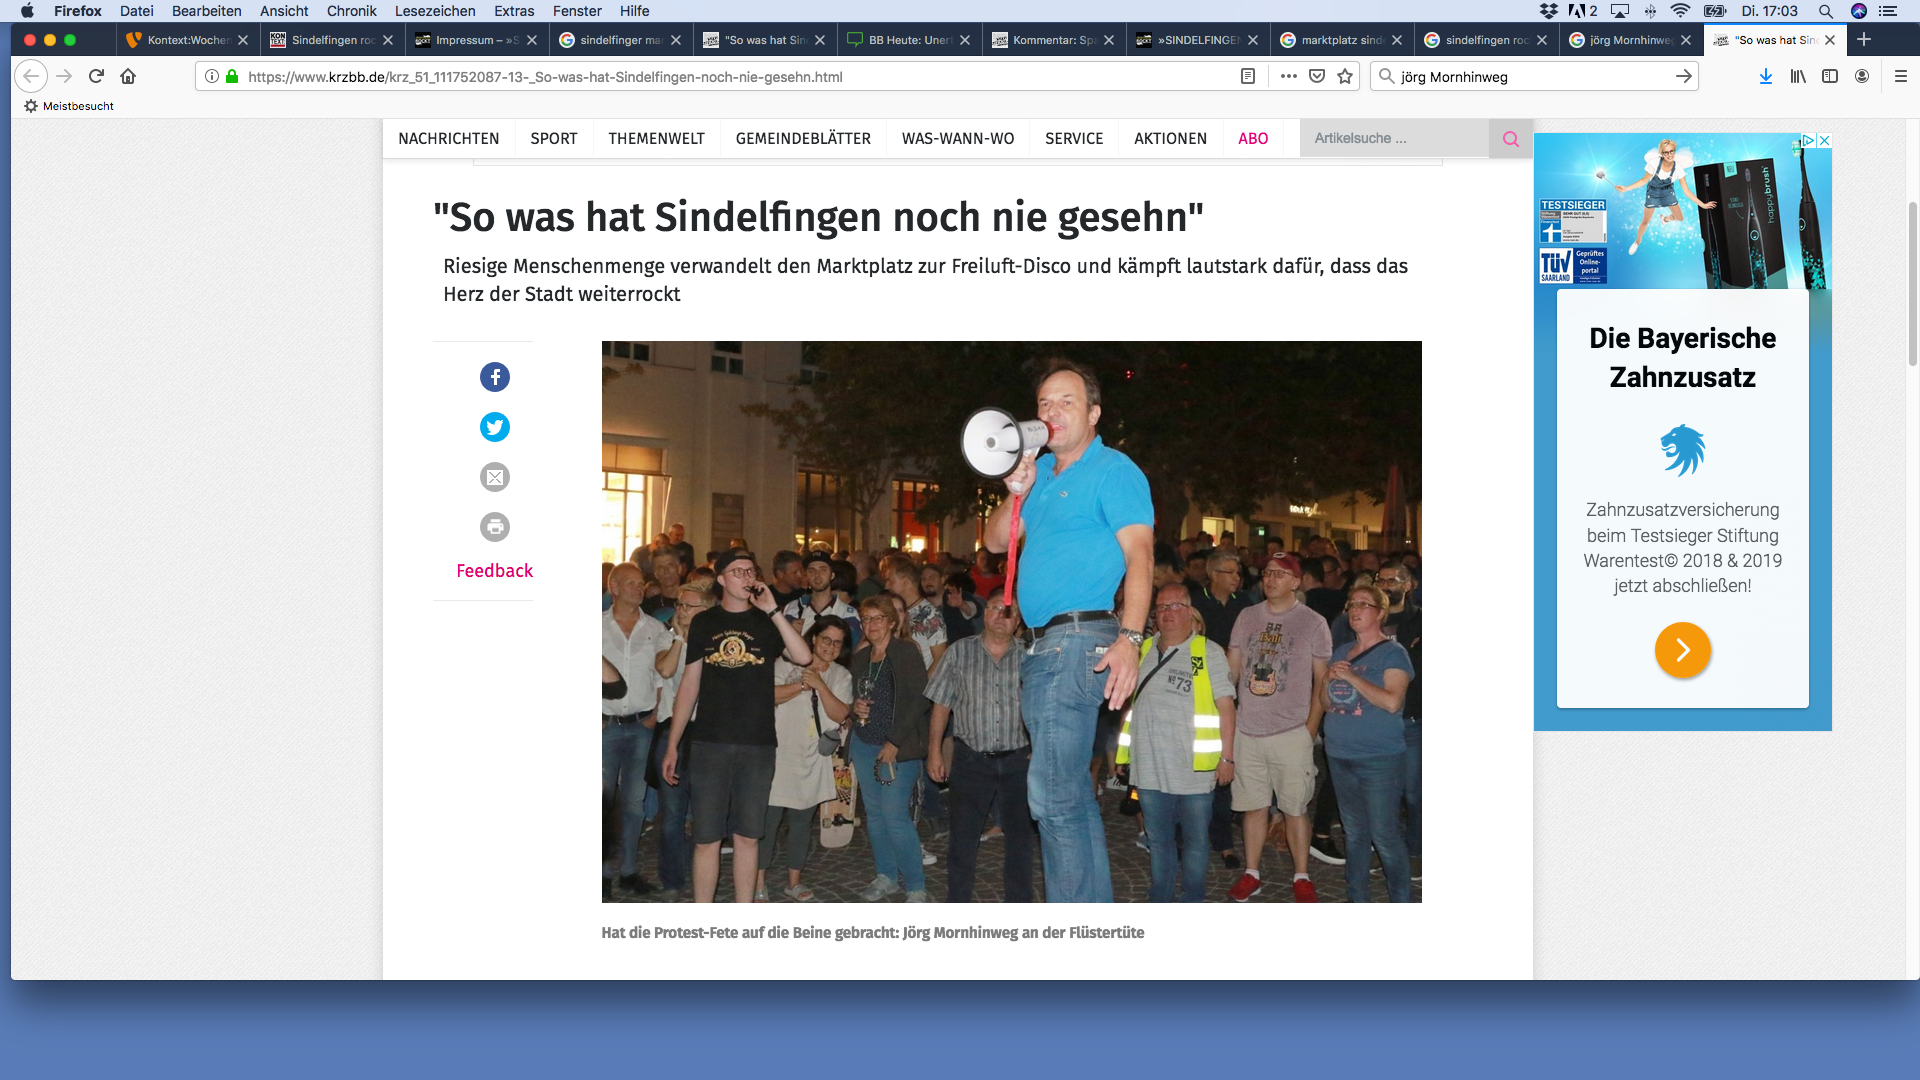The width and height of the screenshot is (1920, 1080).
Task: Print the article via printer icon
Action: (x=495, y=527)
